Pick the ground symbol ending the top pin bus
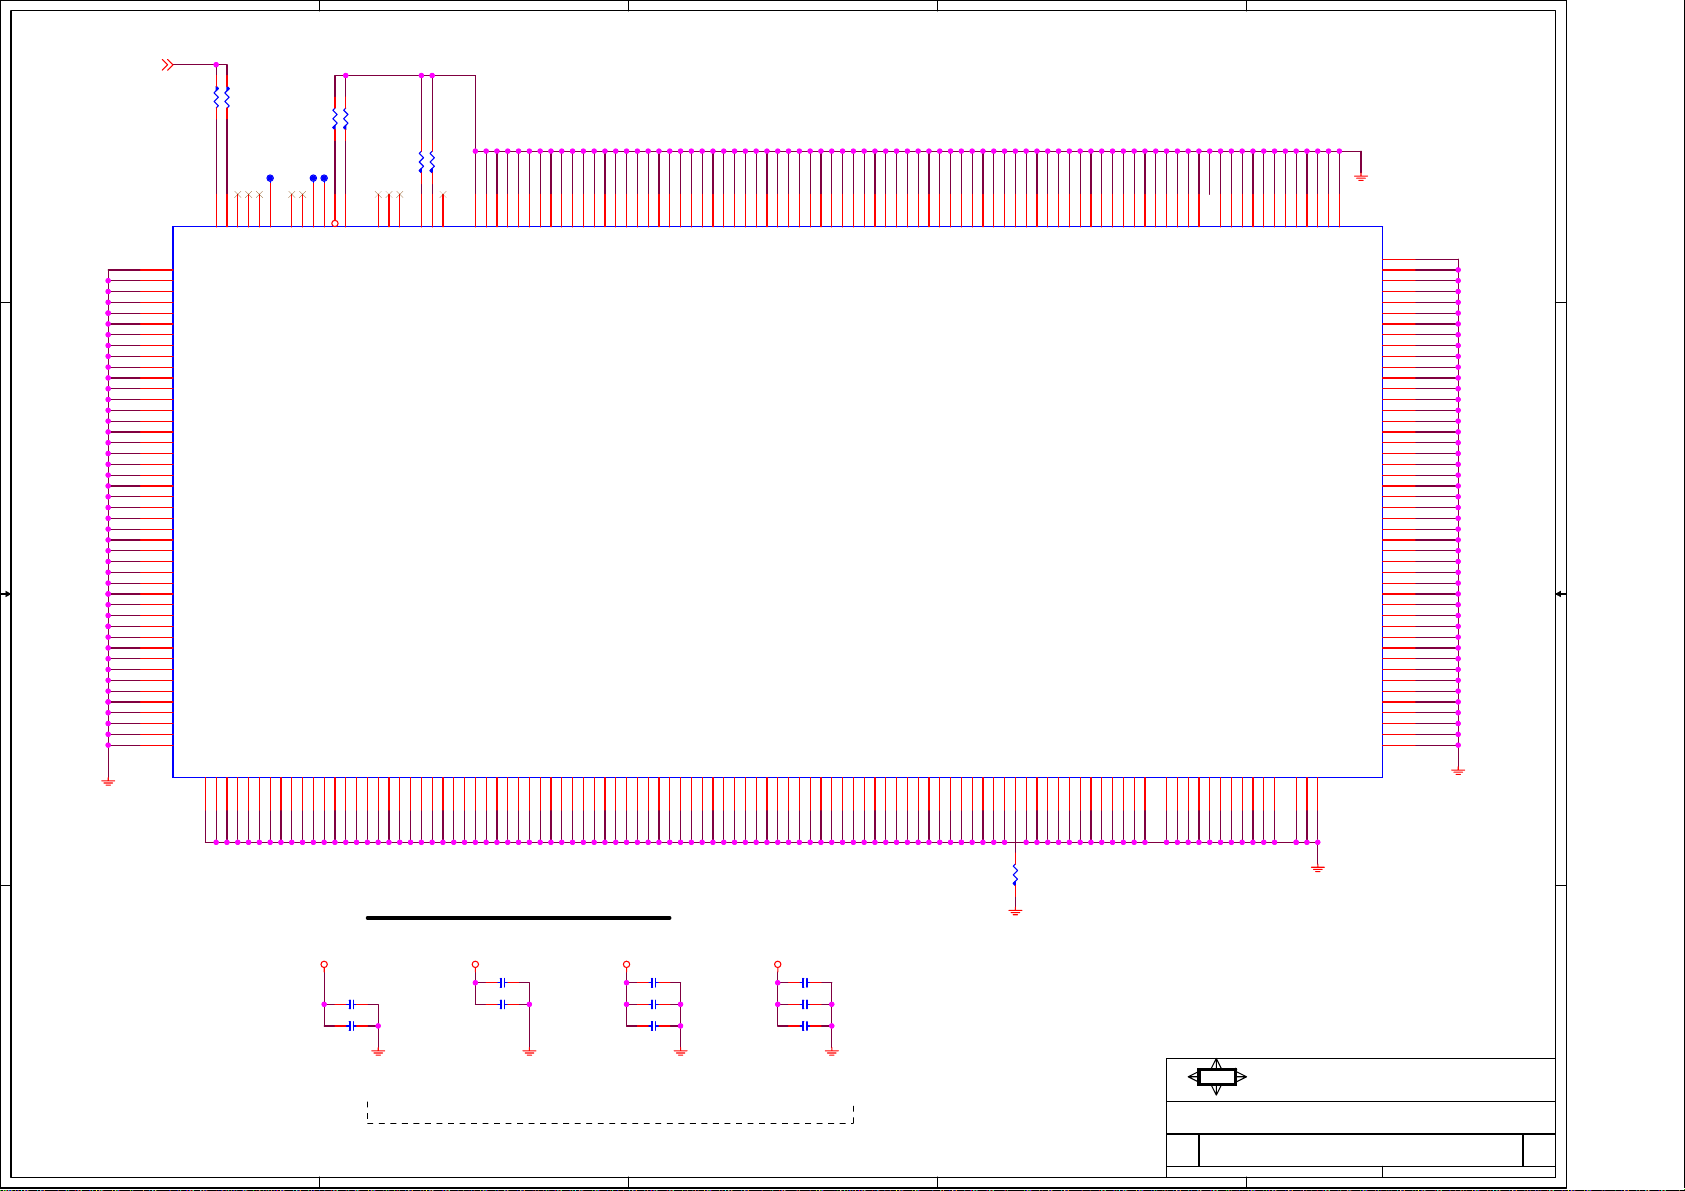 coord(1361,178)
